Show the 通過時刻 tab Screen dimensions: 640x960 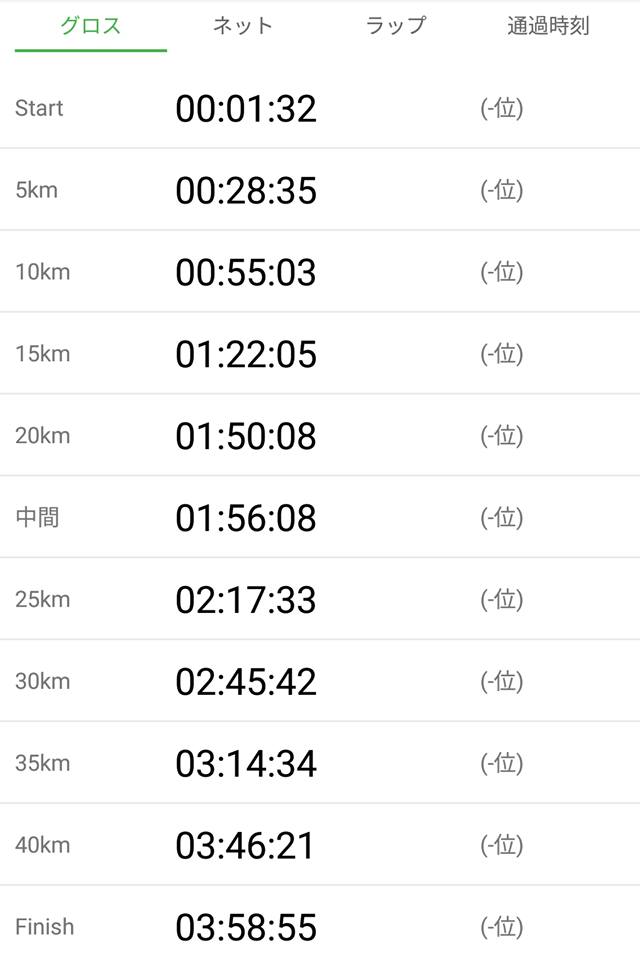coord(548,26)
